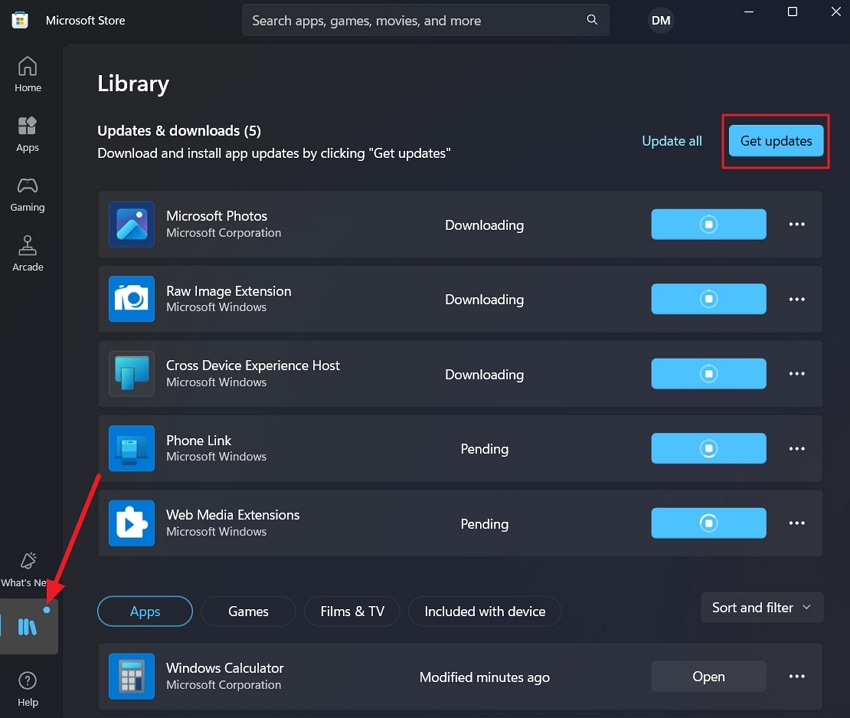Stop the Raw Image Extension download
Image resolution: width=850 pixels, height=718 pixels.
click(x=709, y=299)
